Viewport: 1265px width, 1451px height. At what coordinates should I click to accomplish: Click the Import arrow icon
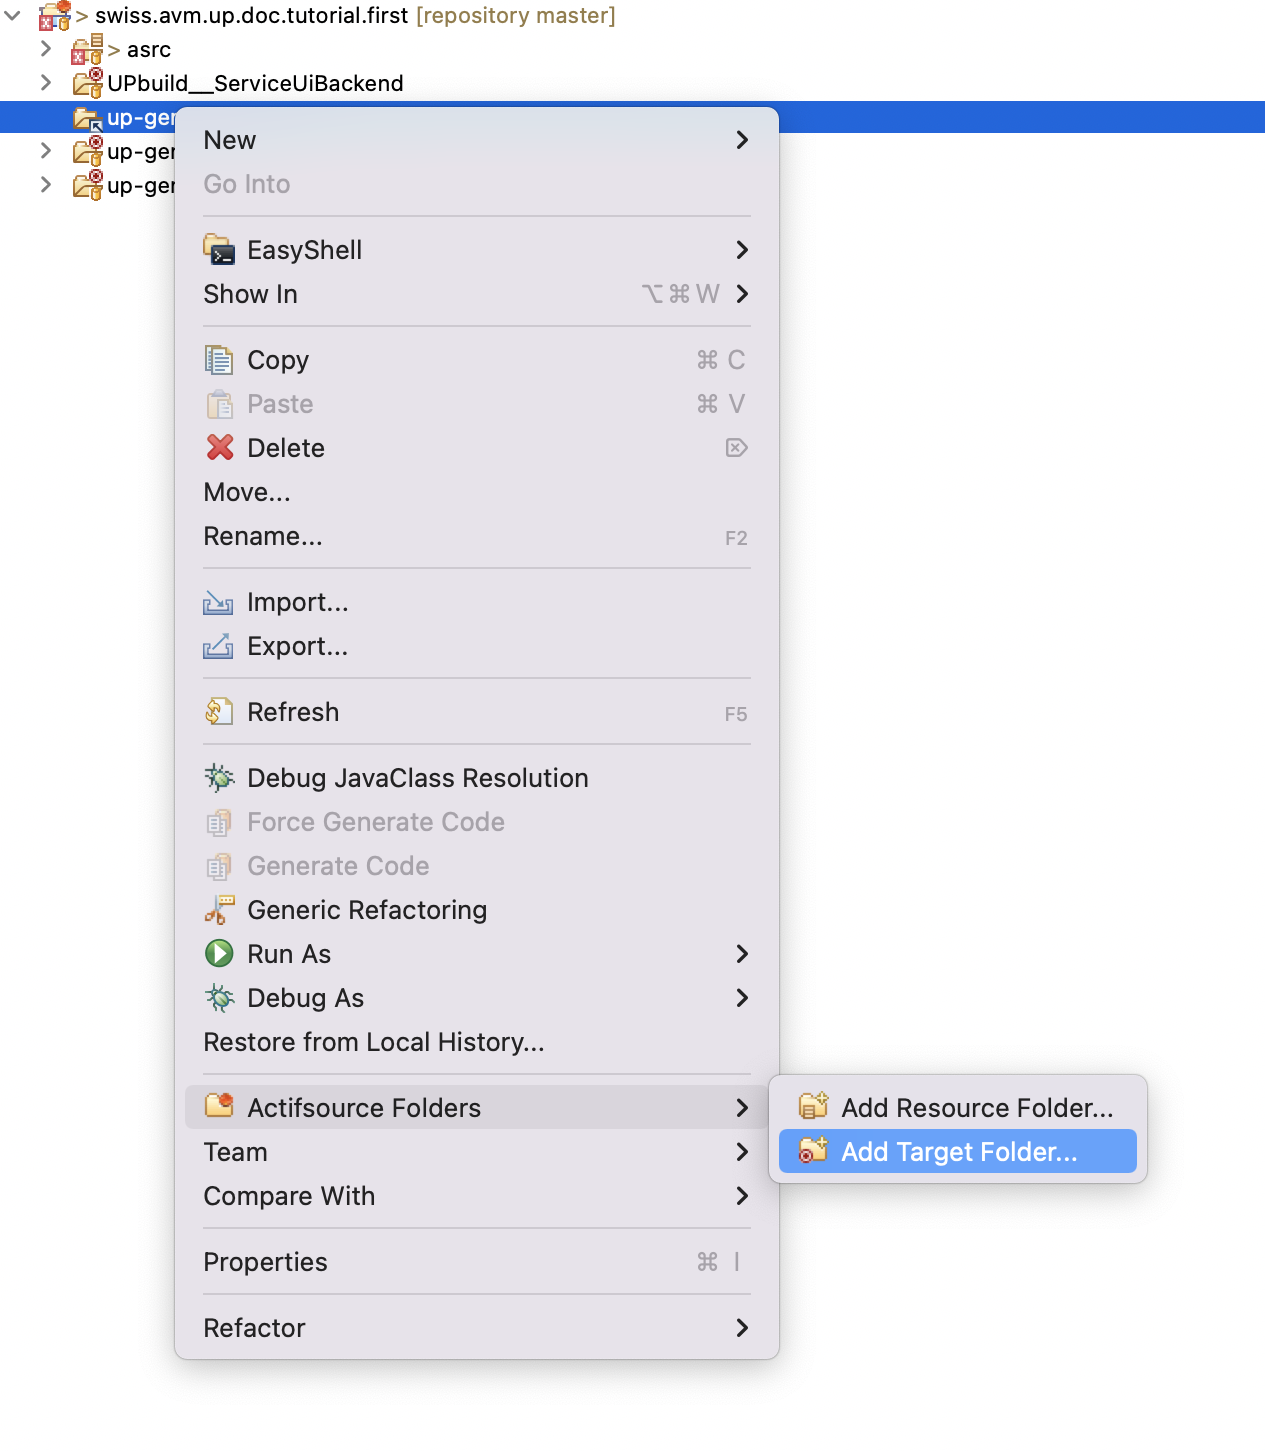tap(219, 602)
